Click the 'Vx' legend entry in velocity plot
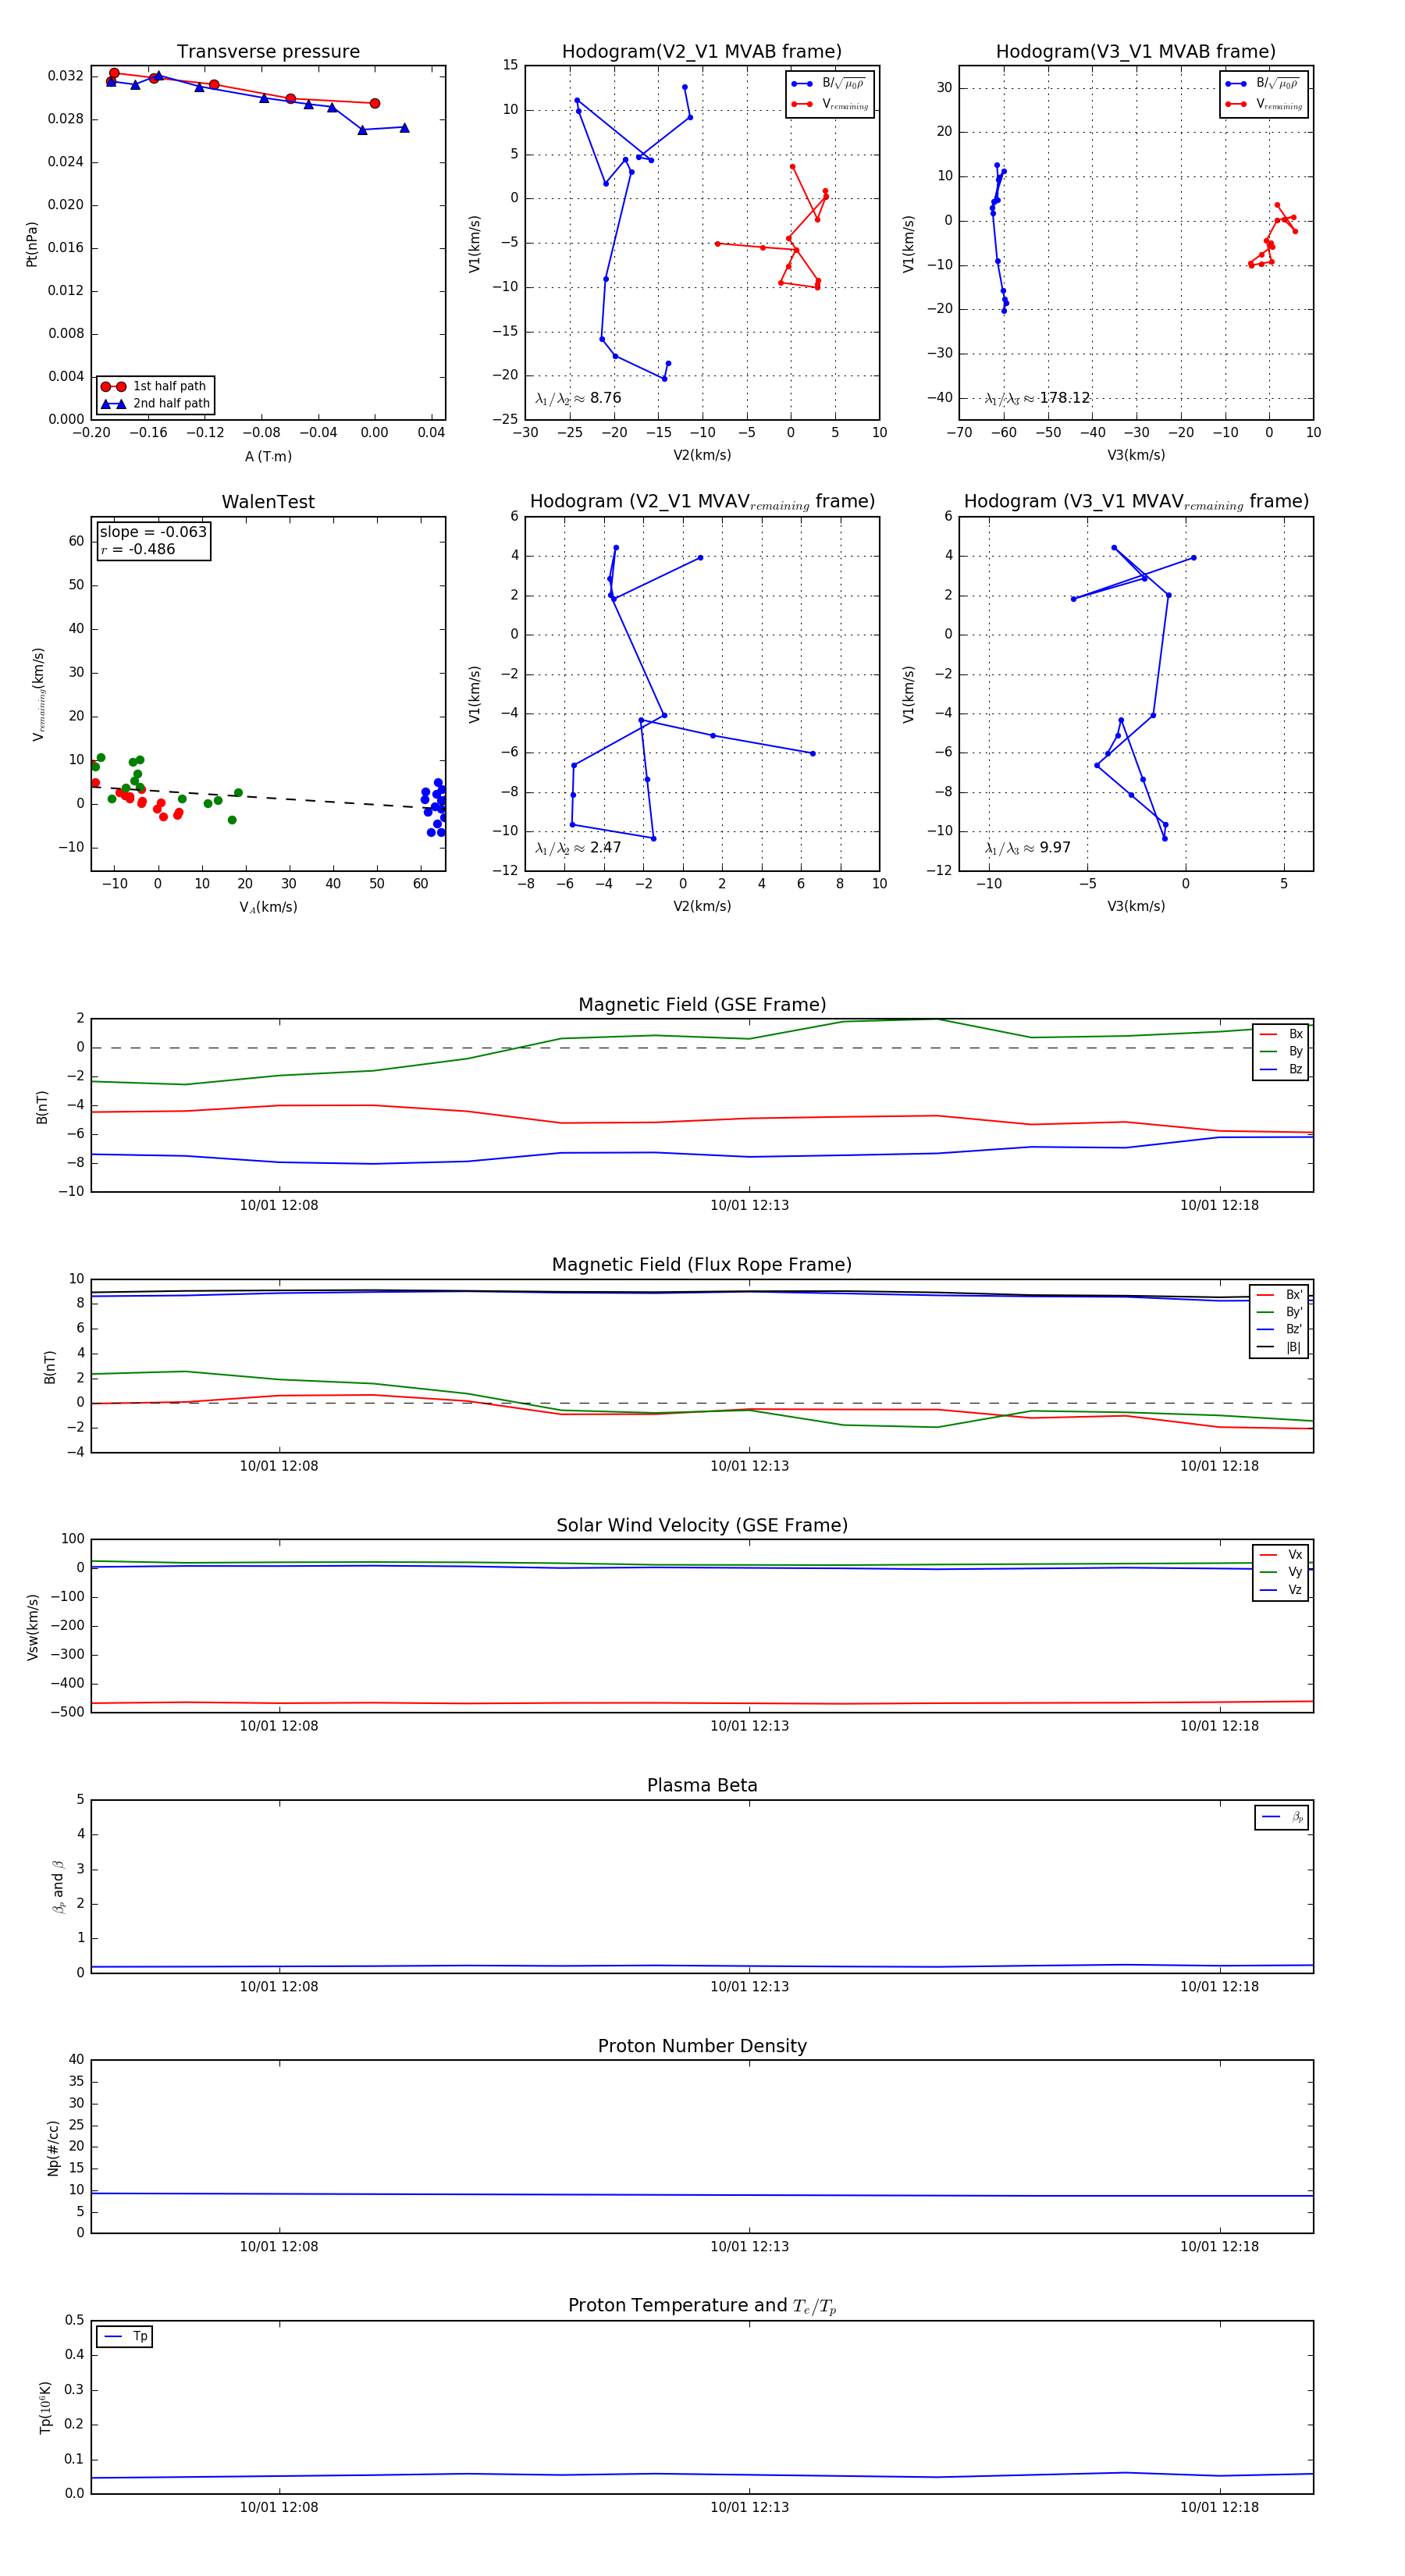 1281,1555
